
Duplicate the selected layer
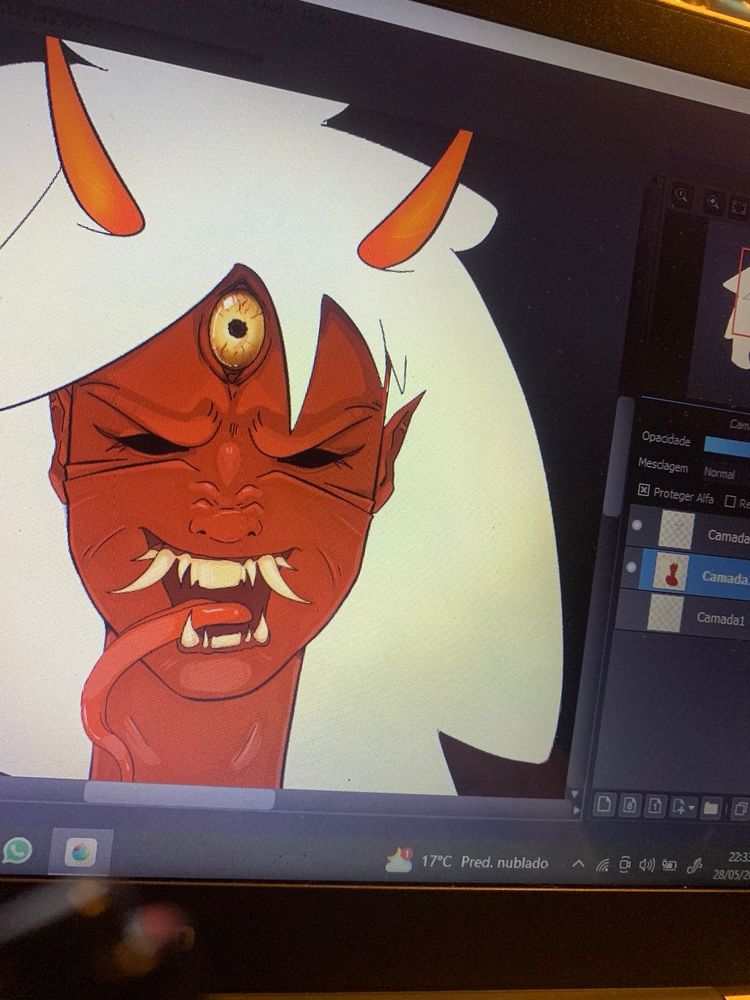pos(740,809)
